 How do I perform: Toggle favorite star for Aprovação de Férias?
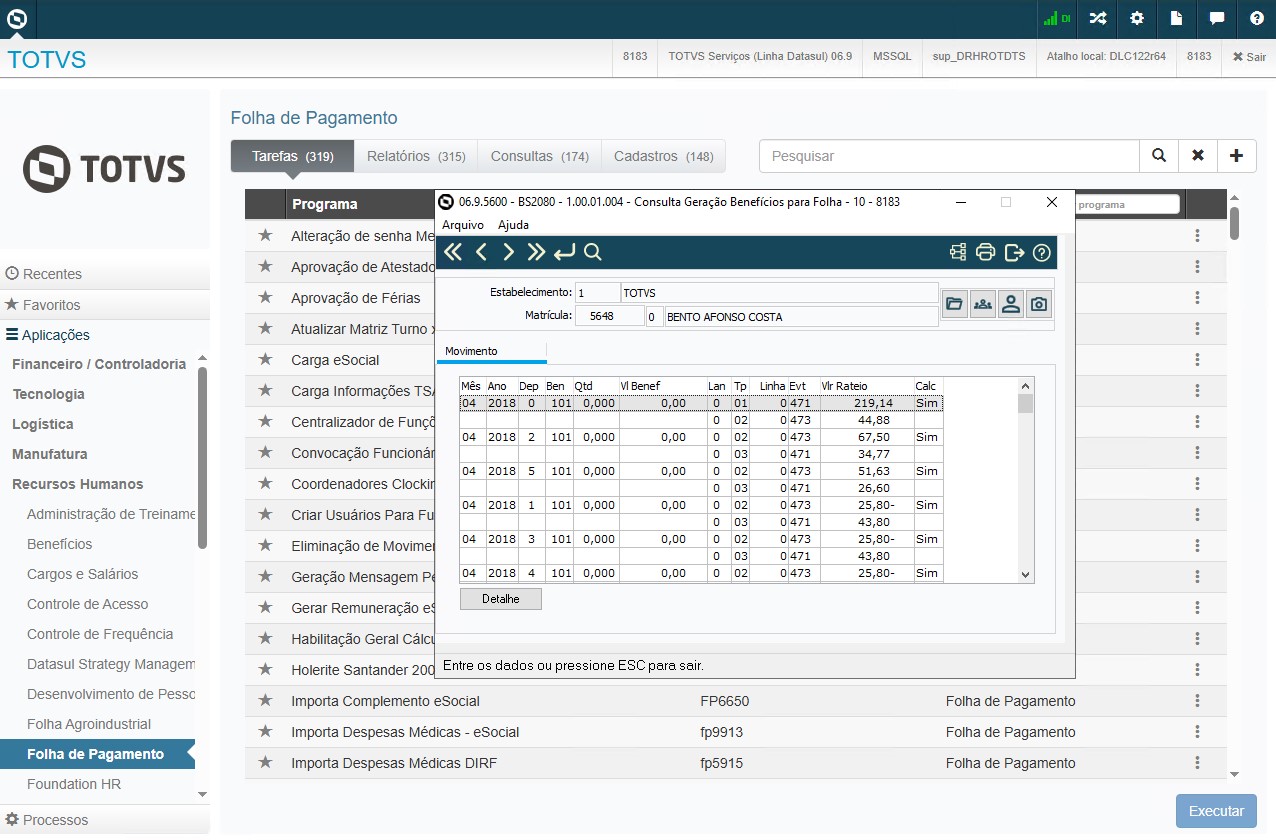pyautogui.click(x=265, y=298)
